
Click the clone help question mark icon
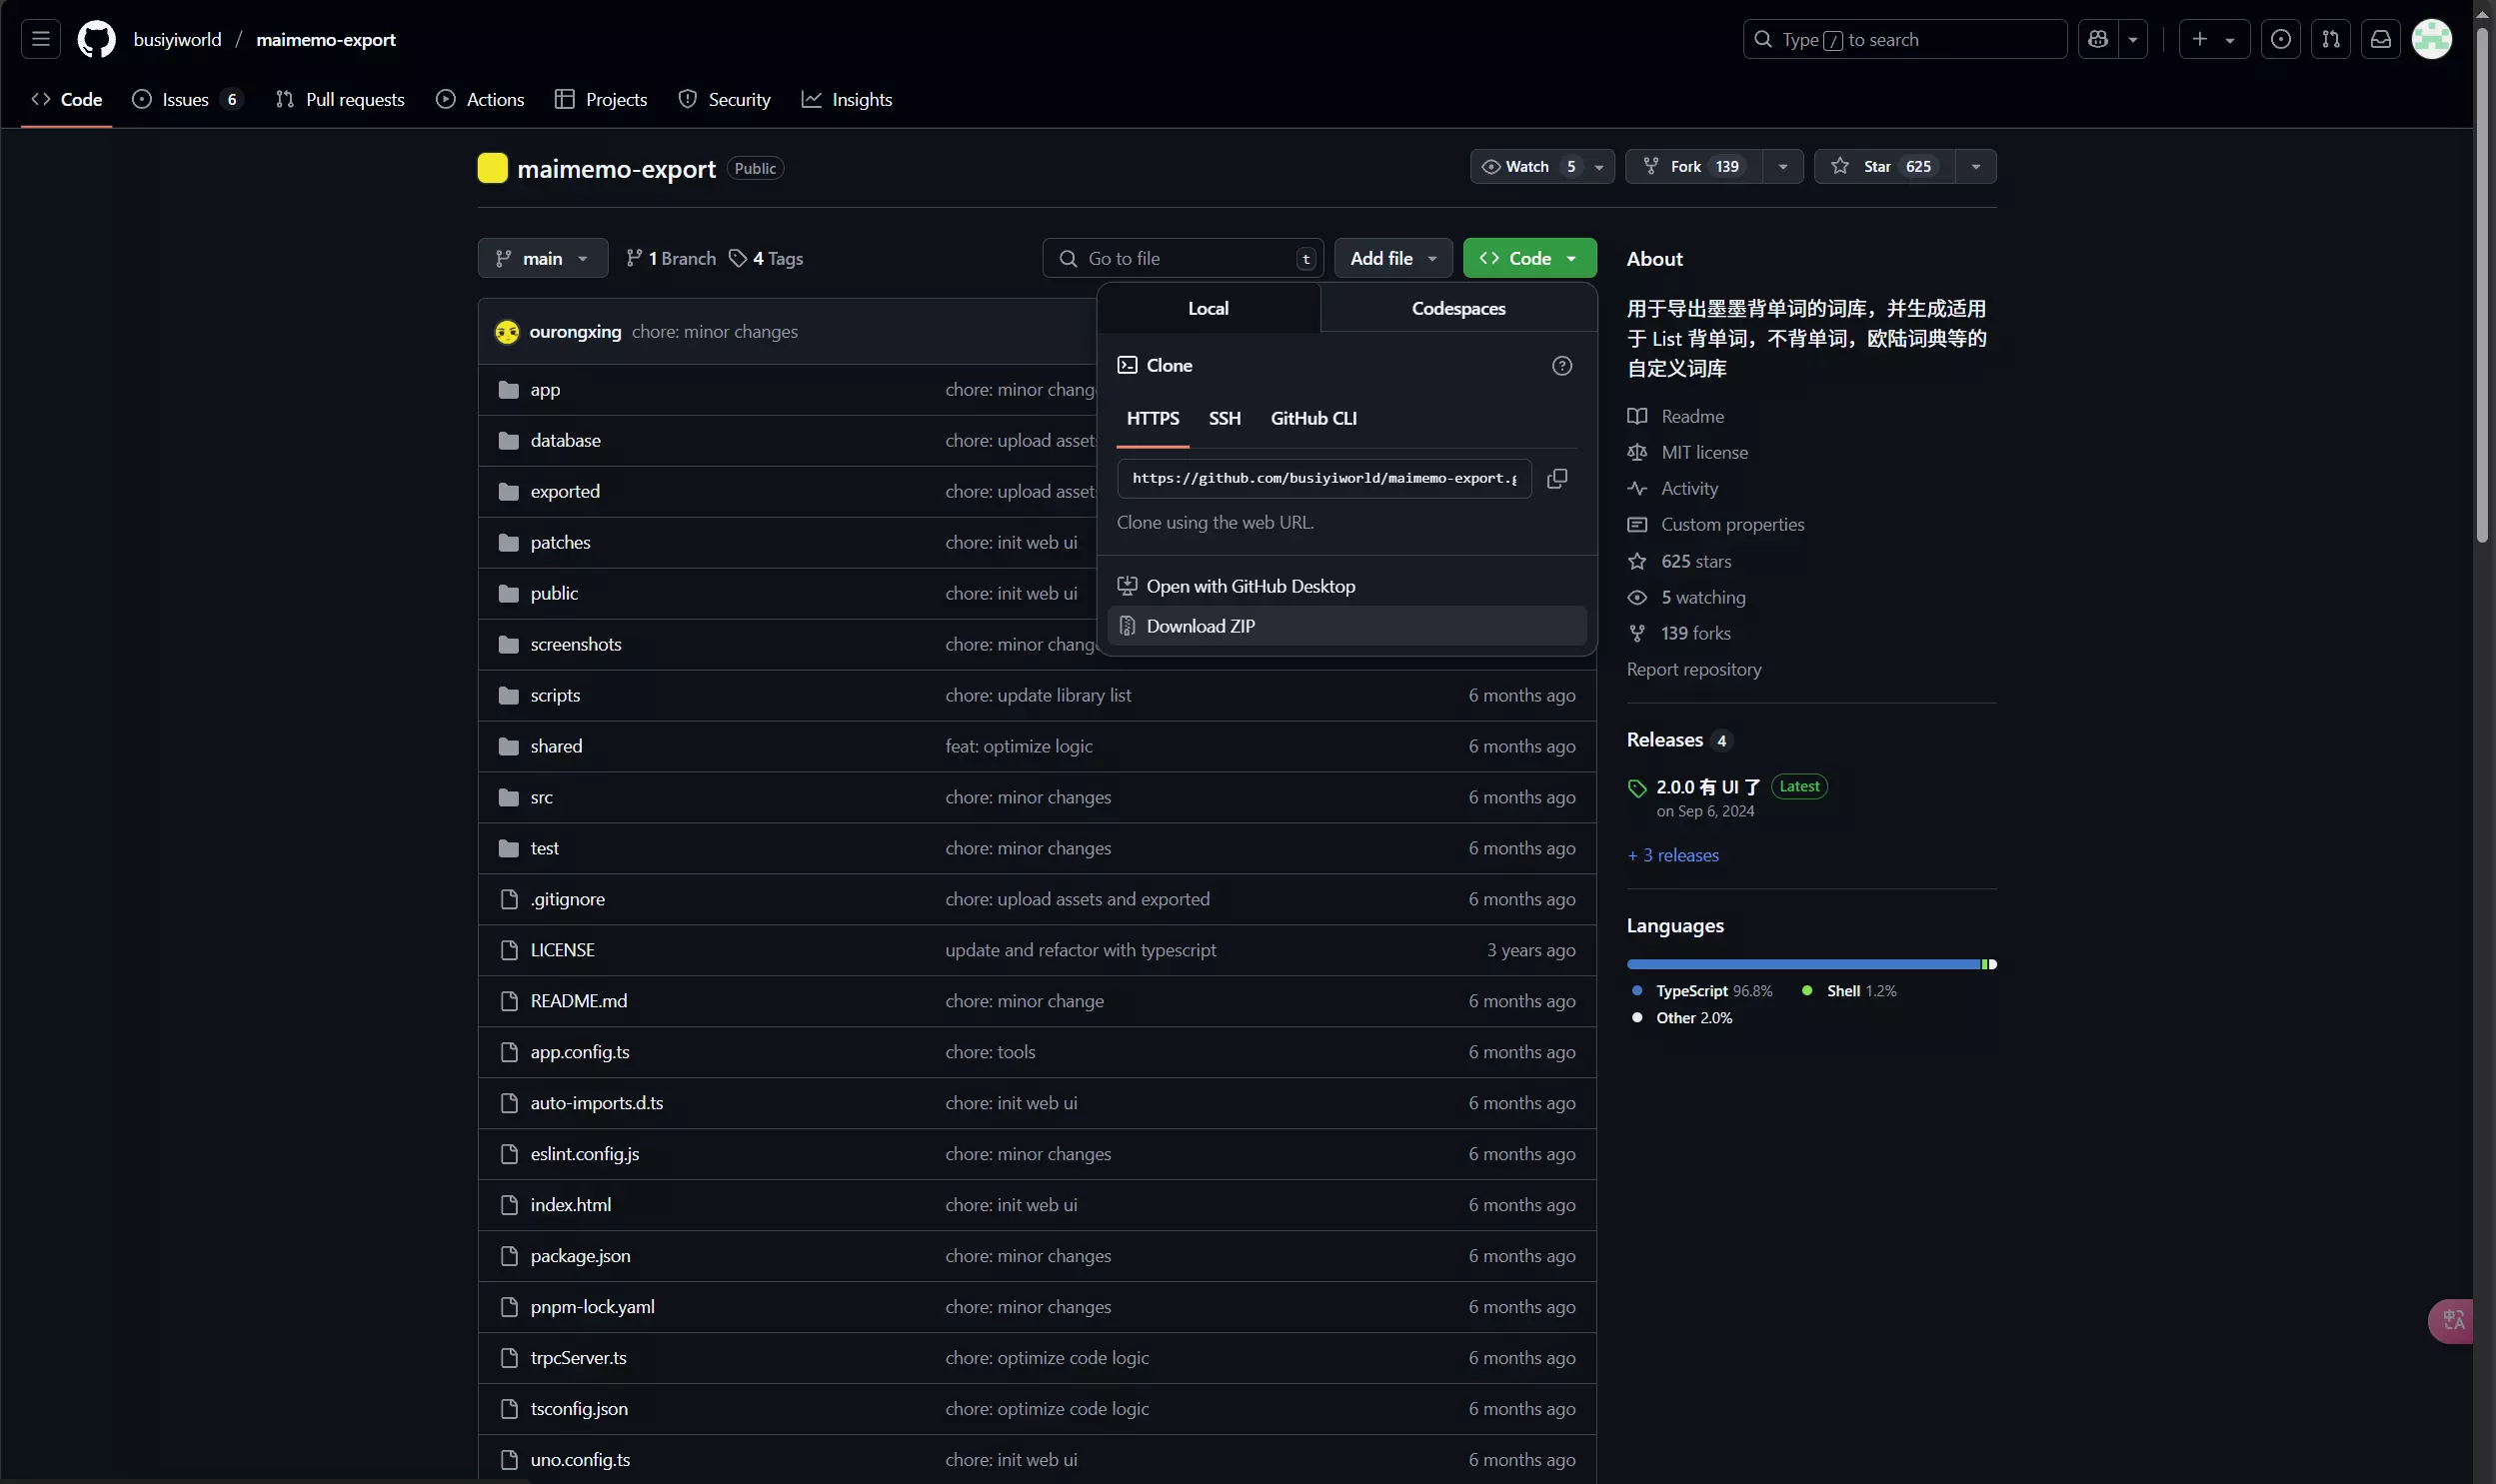click(x=1562, y=366)
